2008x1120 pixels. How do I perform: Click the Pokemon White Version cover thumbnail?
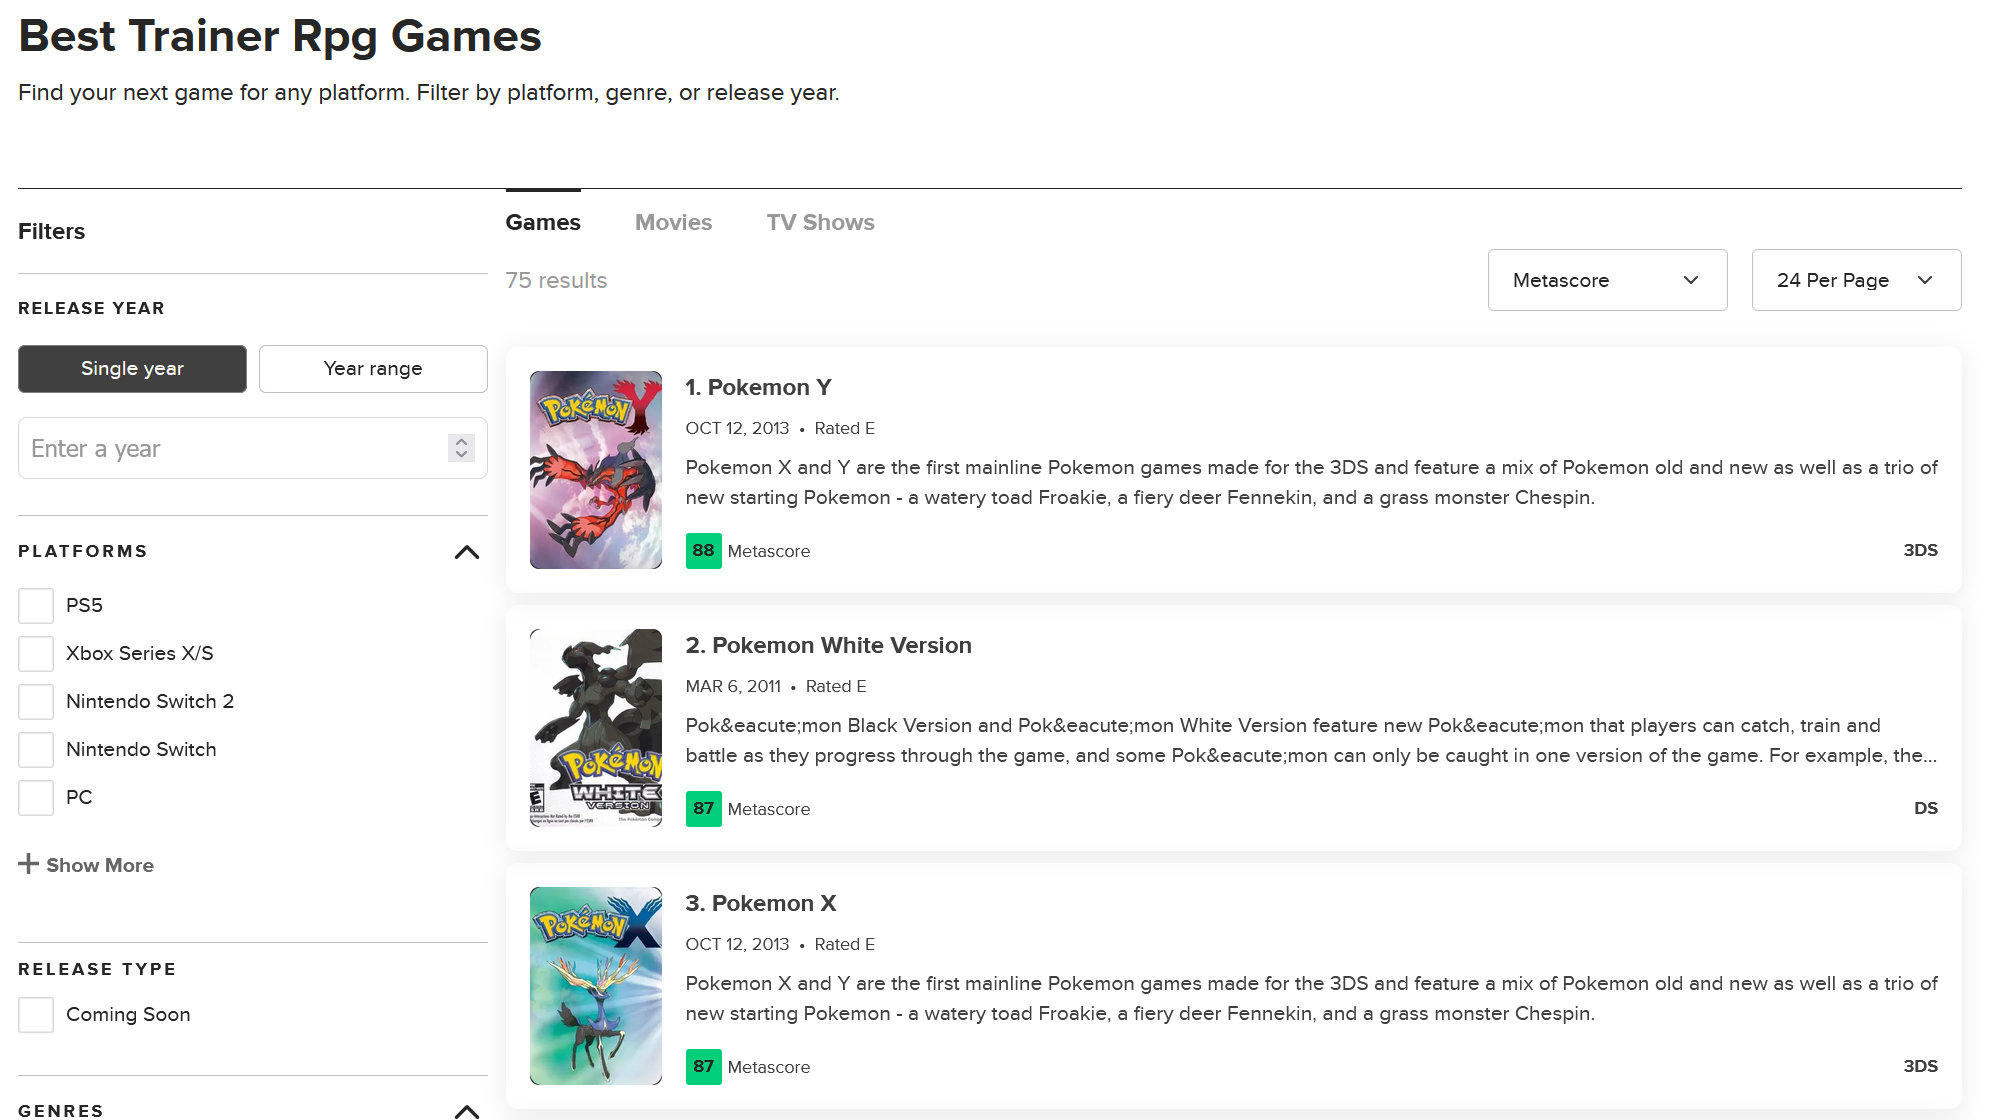(596, 728)
